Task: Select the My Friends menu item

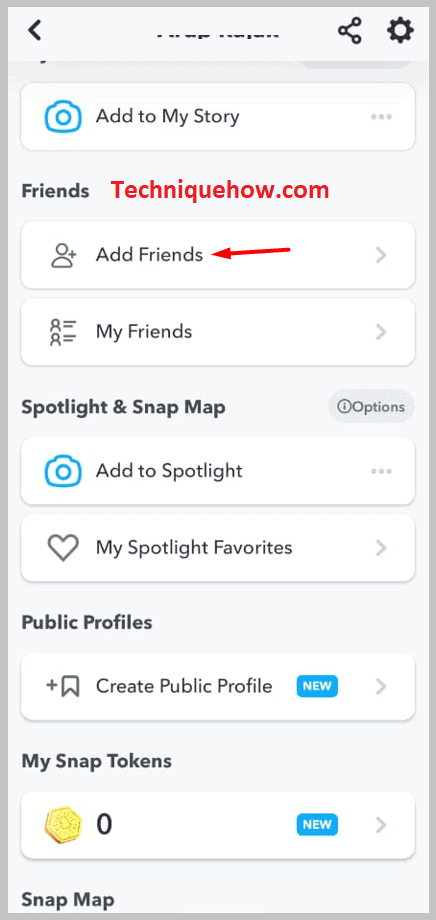Action: coord(218,332)
